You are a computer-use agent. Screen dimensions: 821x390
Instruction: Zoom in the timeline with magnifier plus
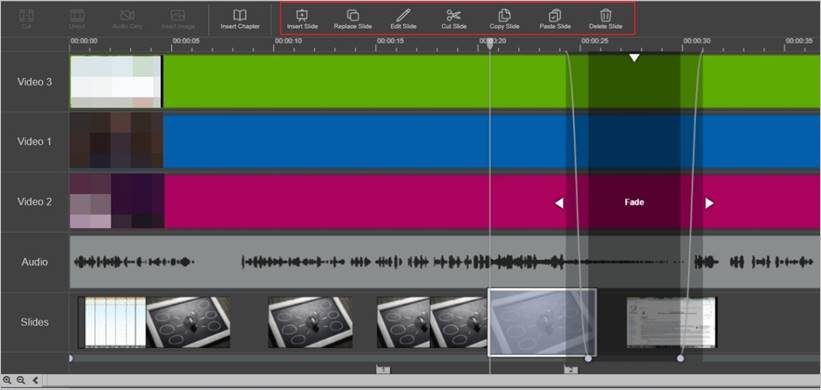[x=7, y=380]
